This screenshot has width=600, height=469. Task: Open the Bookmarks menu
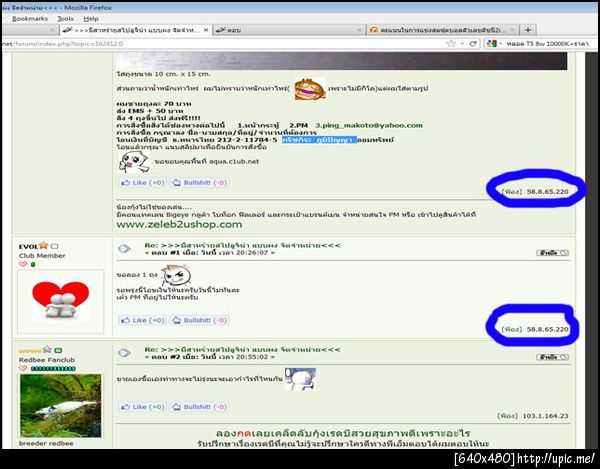[x=30, y=18]
